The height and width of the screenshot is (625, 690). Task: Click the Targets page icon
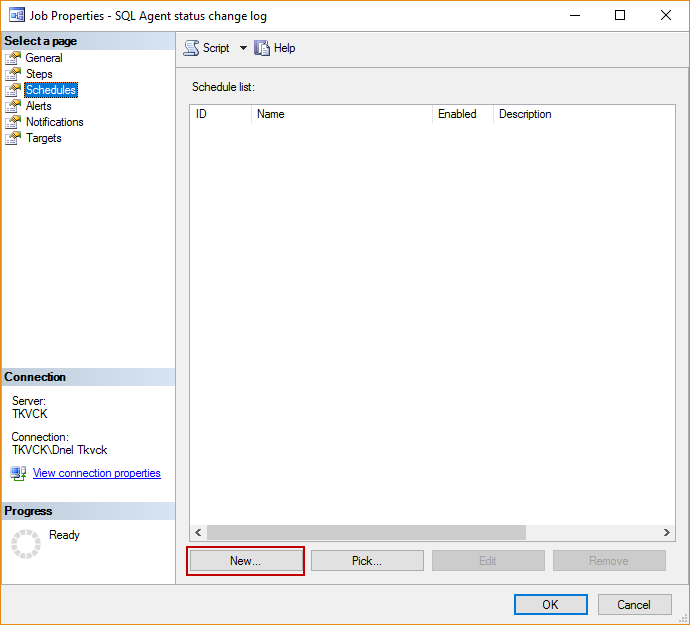13,138
